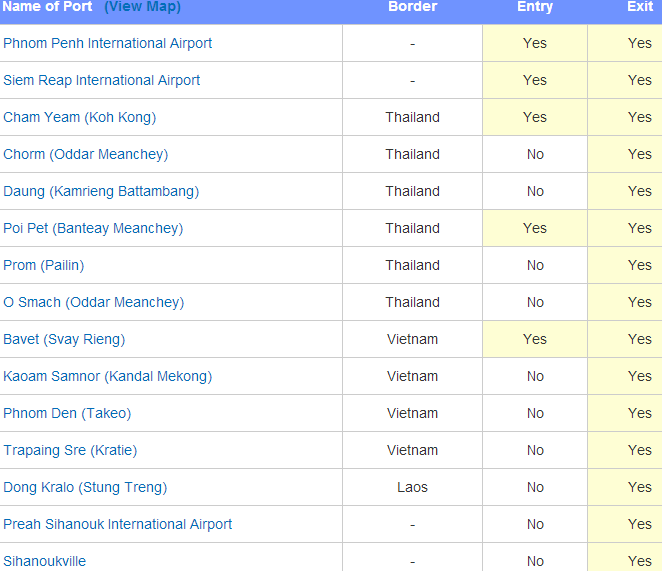
Task: Click the Entry column header
Action: pyautogui.click(x=534, y=6)
